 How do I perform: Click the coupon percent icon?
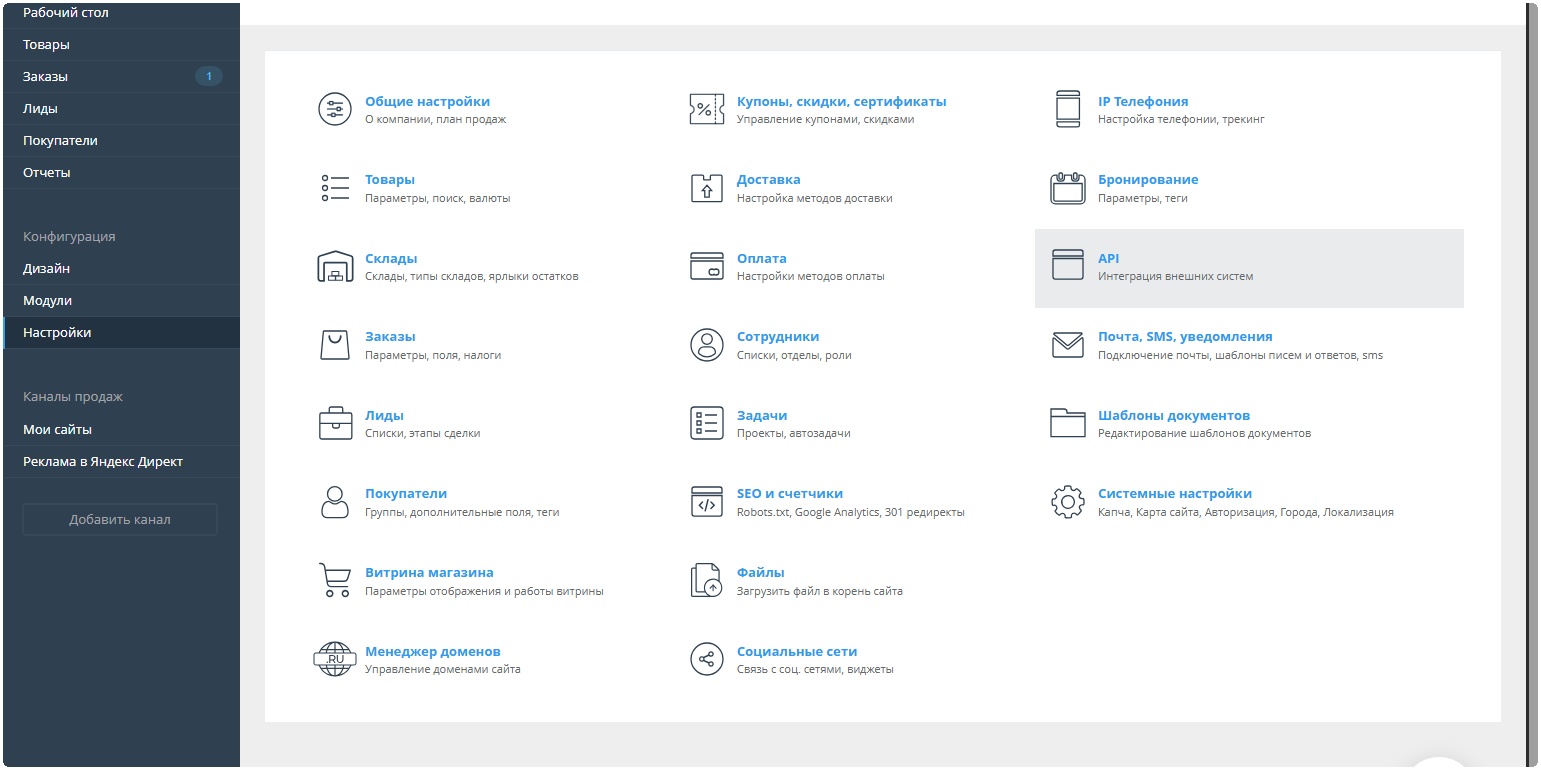706,109
